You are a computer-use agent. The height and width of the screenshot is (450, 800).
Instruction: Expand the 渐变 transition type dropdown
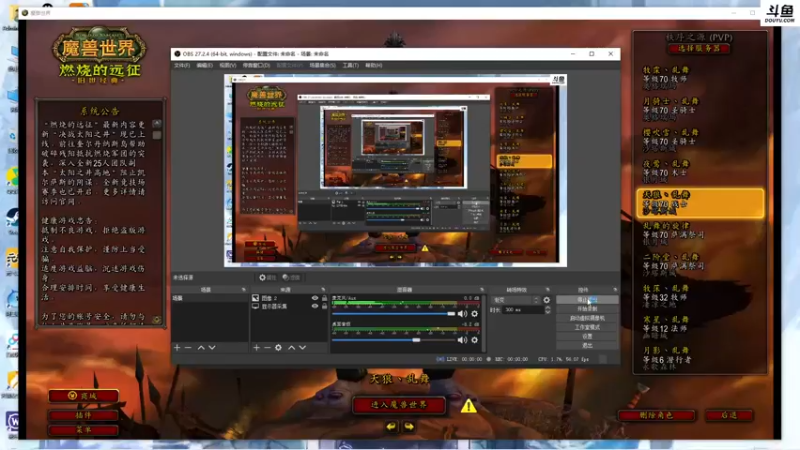pos(515,300)
